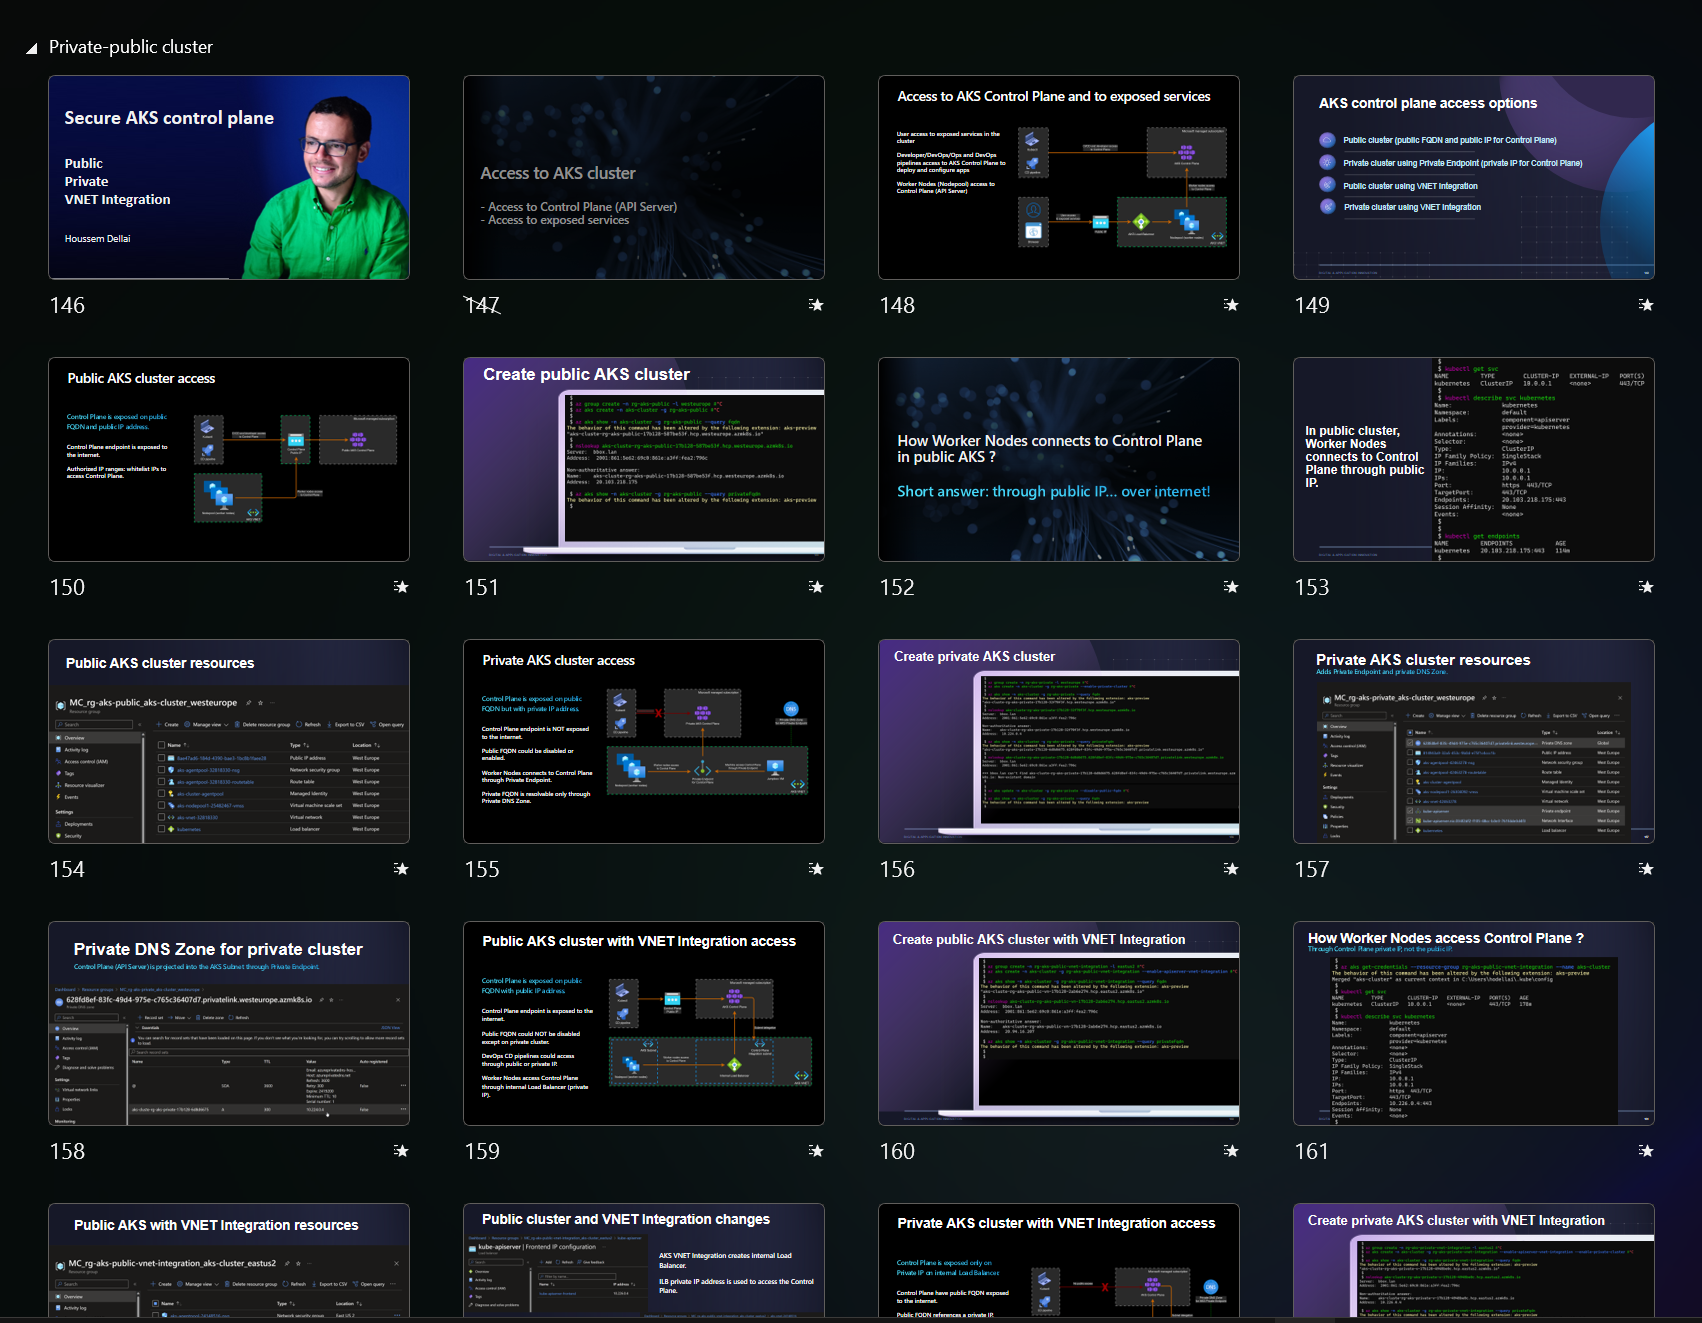The width and height of the screenshot is (1702, 1323).
Task: Click the transition star icon under slide 150
Action: click(401, 587)
